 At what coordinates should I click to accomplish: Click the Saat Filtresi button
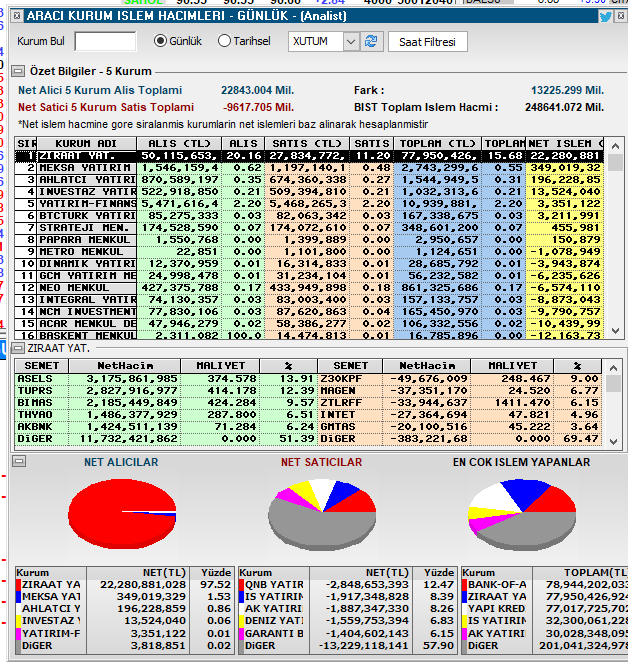pyautogui.click(x=427, y=42)
